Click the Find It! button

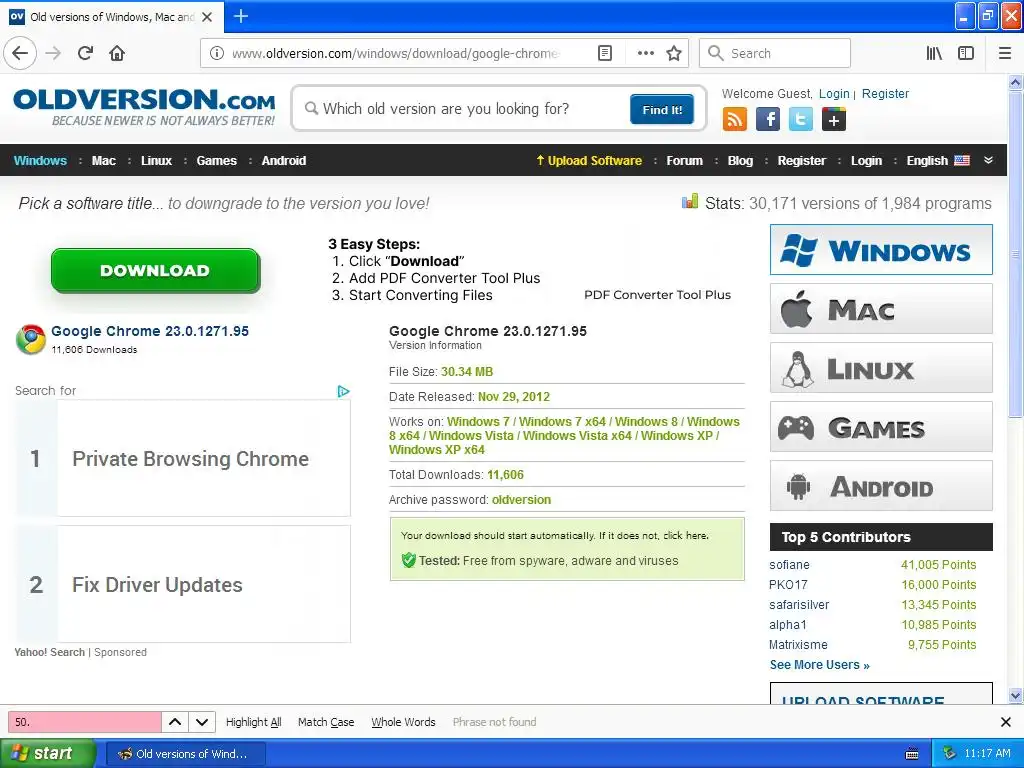(x=662, y=109)
